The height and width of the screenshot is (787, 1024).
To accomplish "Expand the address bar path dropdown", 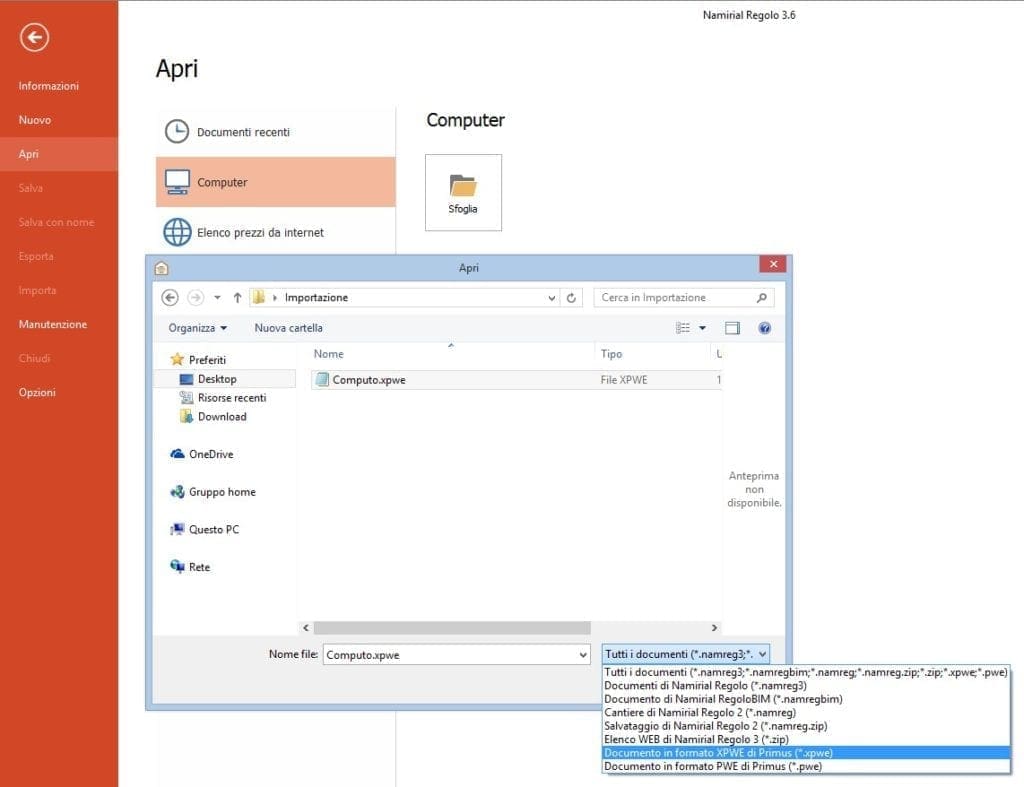I will point(552,298).
